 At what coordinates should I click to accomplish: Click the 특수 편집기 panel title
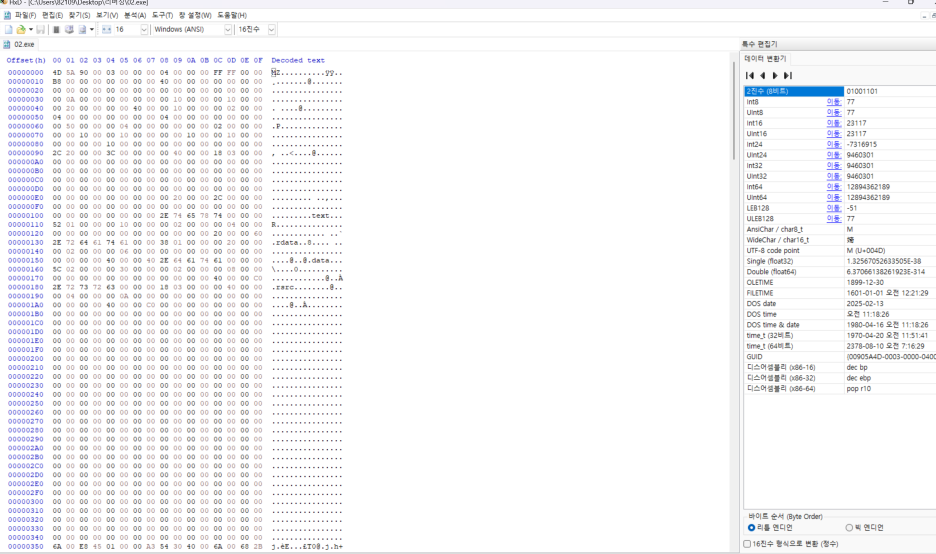(x=759, y=44)
